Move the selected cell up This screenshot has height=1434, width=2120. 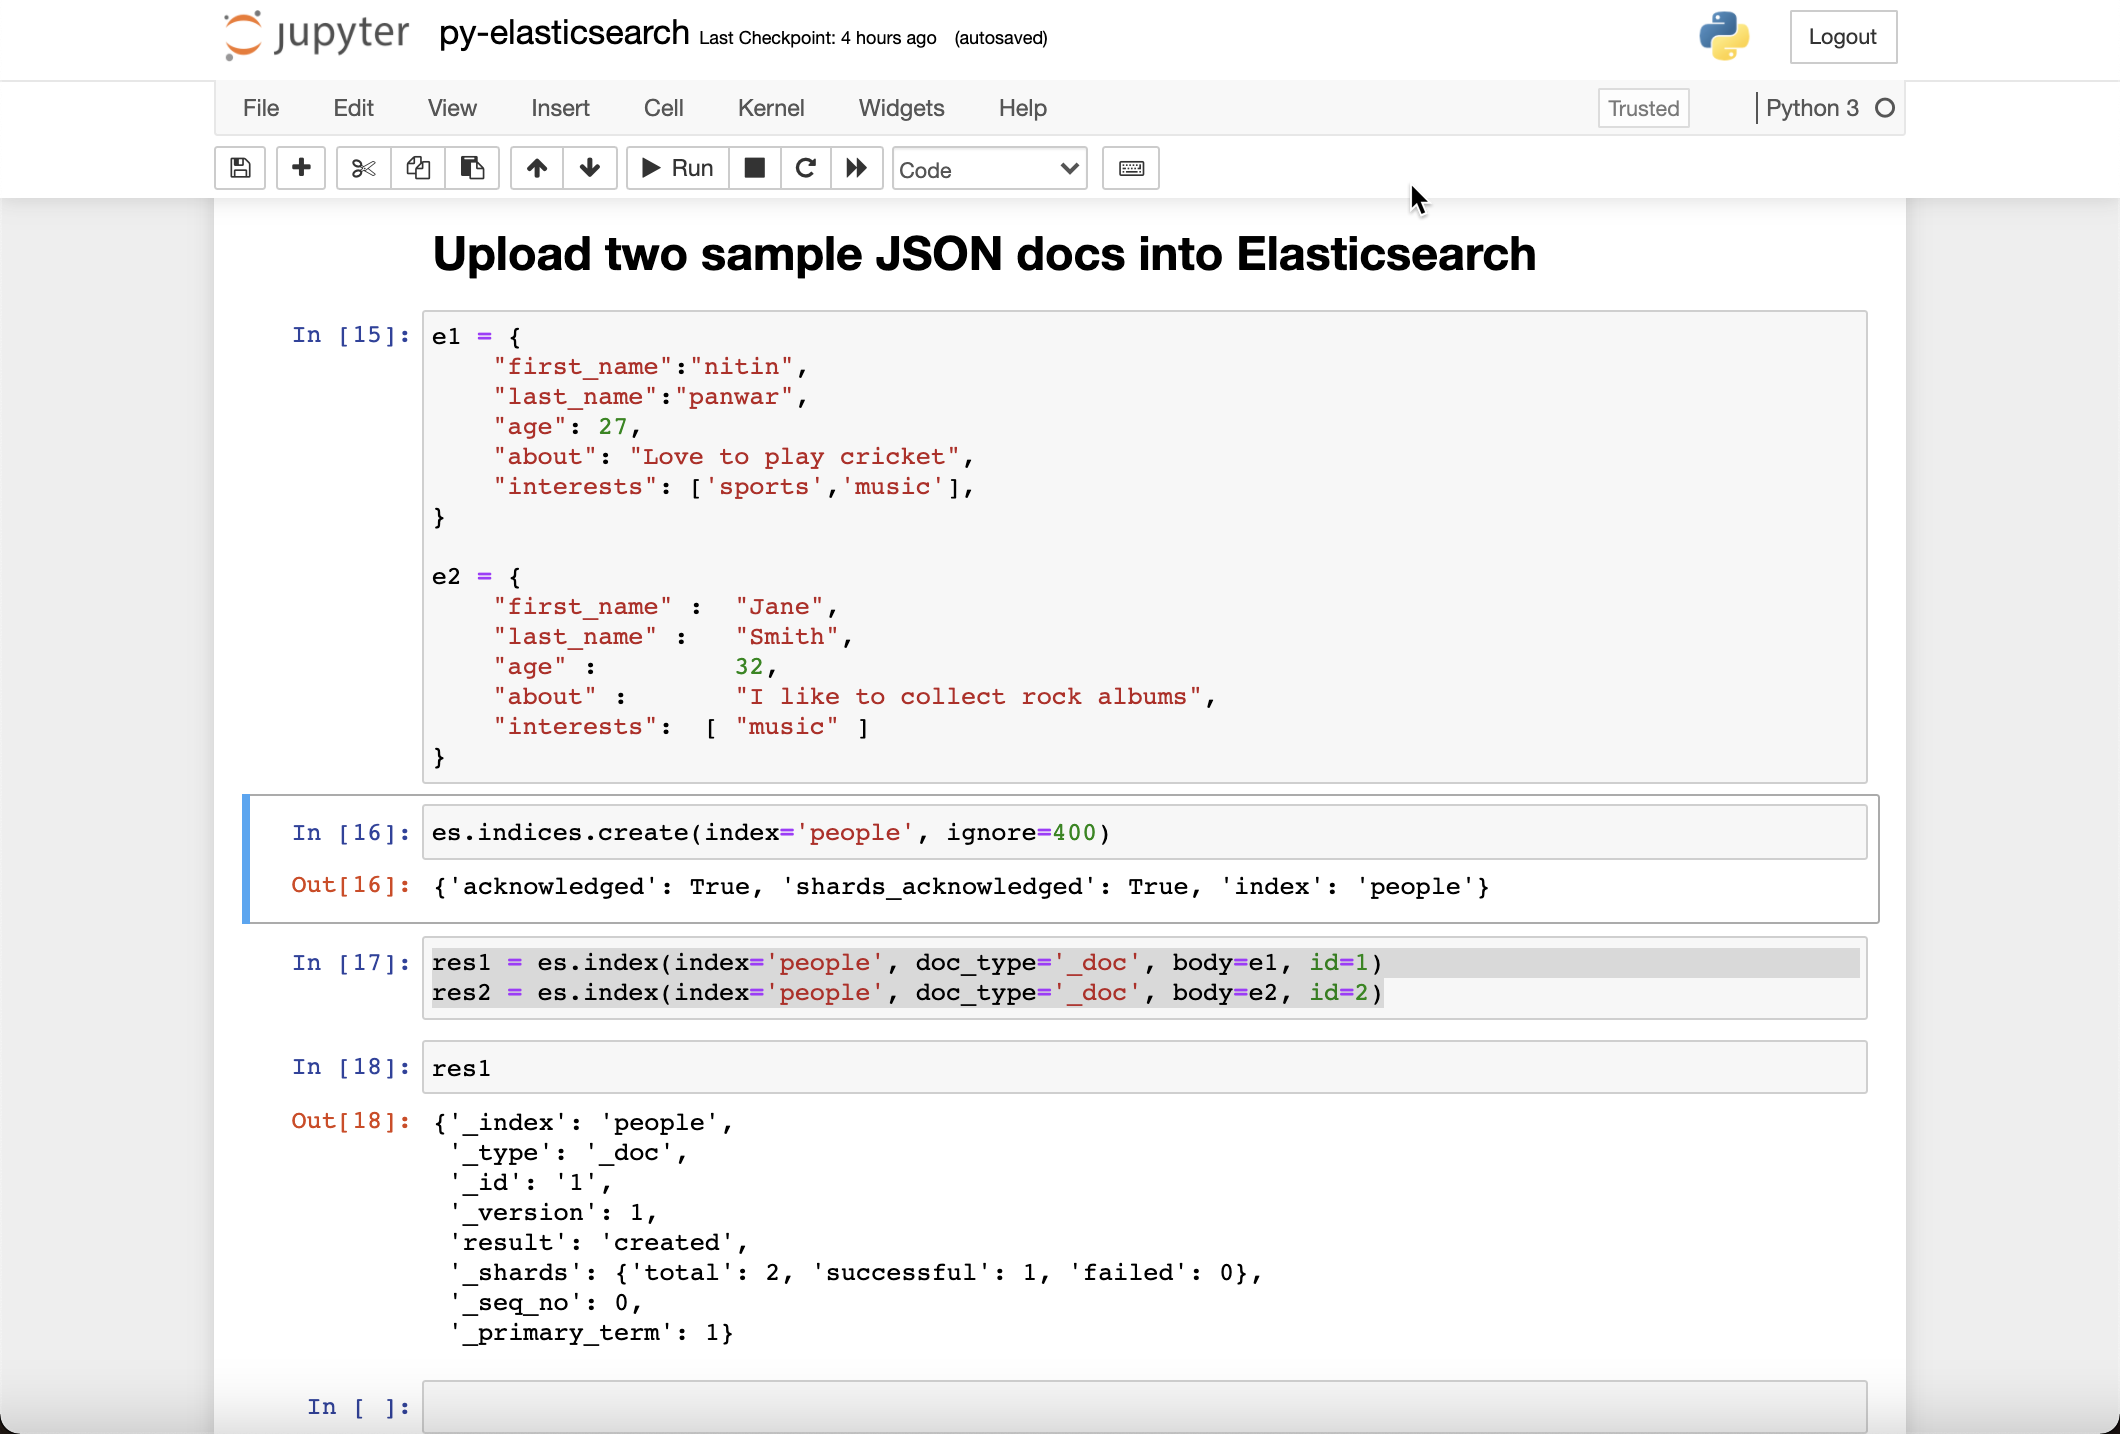pos(536,168)
